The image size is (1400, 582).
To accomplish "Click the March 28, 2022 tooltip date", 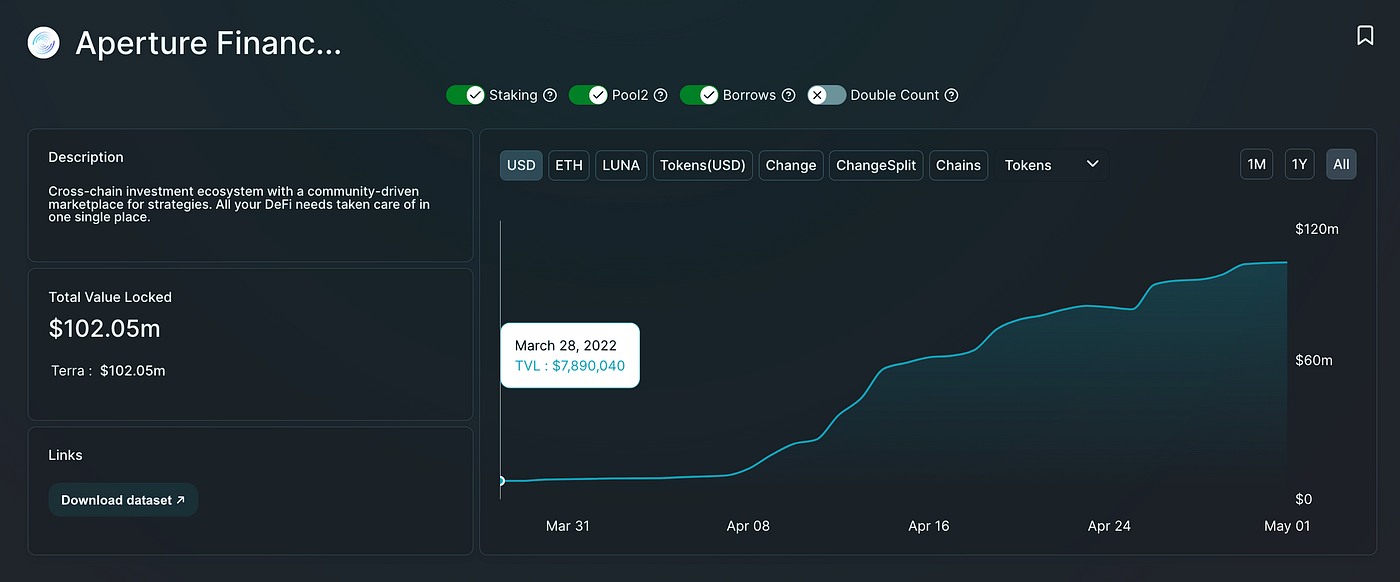I will 566,345.
